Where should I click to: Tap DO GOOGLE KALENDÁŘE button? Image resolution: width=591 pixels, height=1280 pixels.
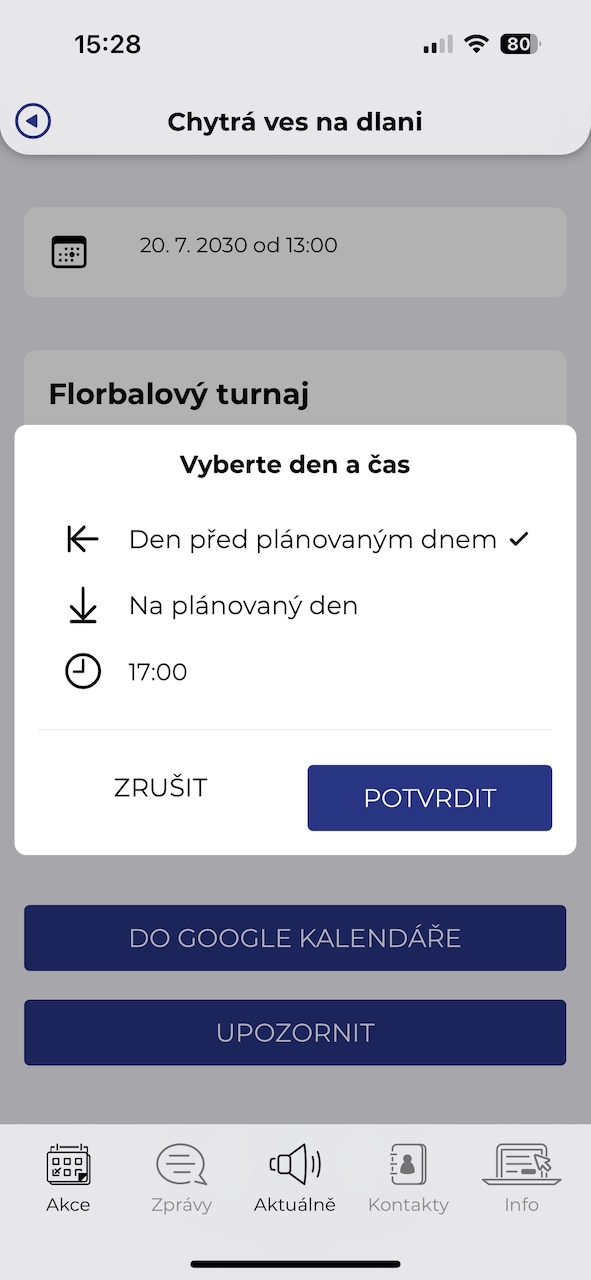click(x=295, y=938)
